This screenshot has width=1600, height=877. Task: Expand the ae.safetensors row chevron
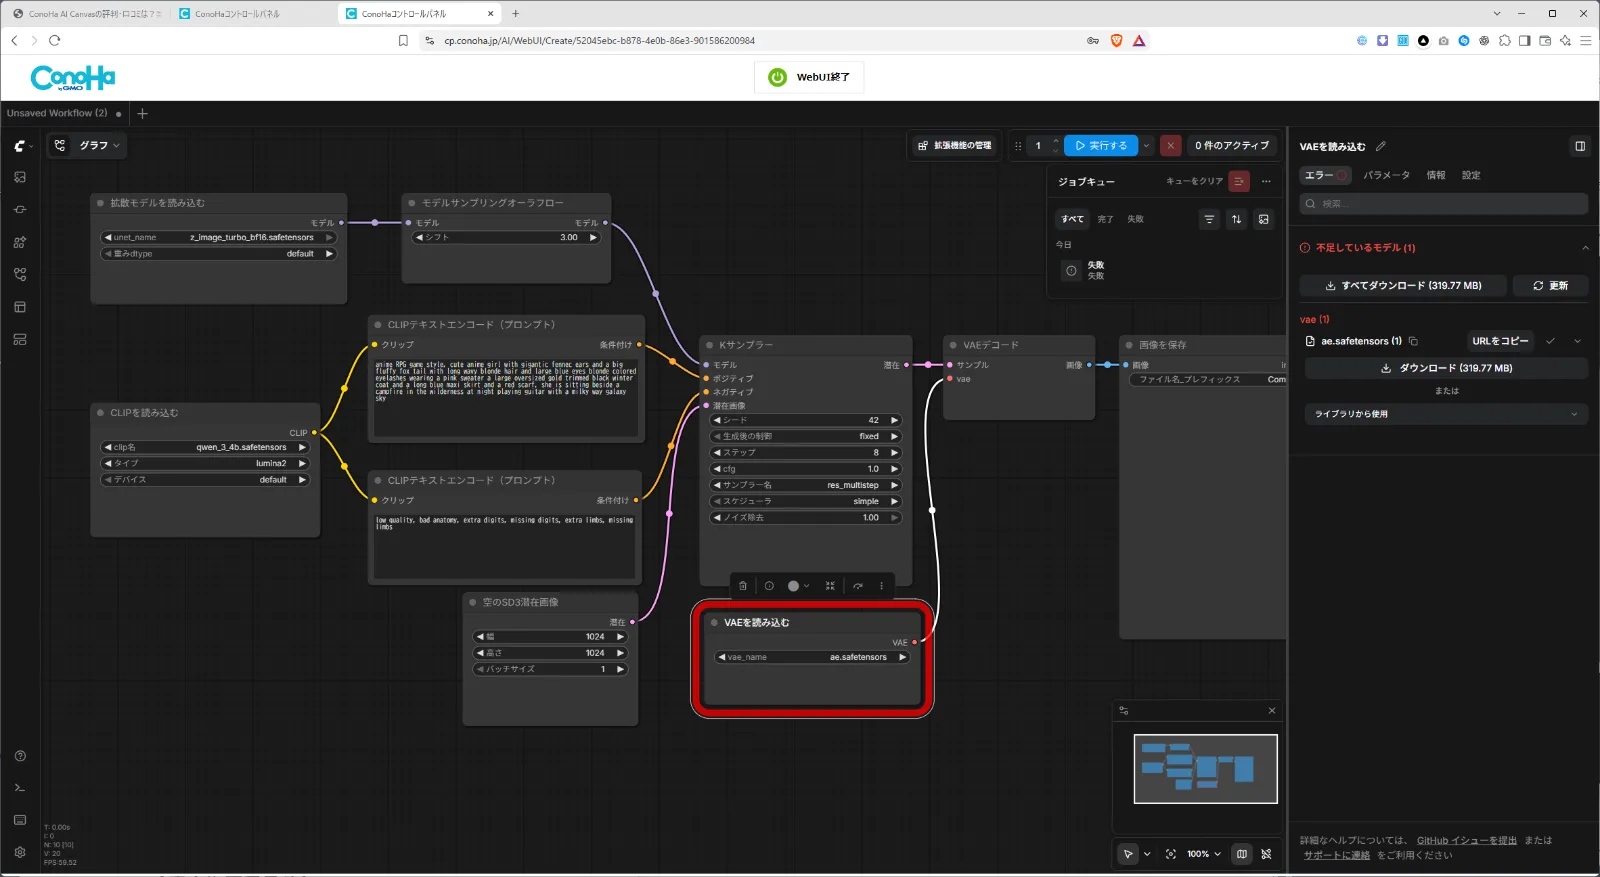click(1578, 341)
